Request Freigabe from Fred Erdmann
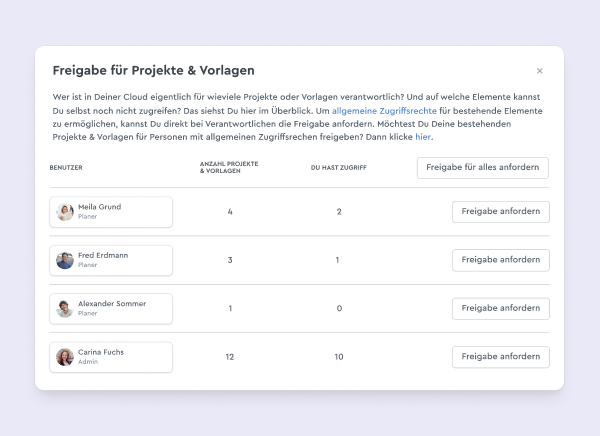This screenshot has height=436, width=600. tap(501, 260)
